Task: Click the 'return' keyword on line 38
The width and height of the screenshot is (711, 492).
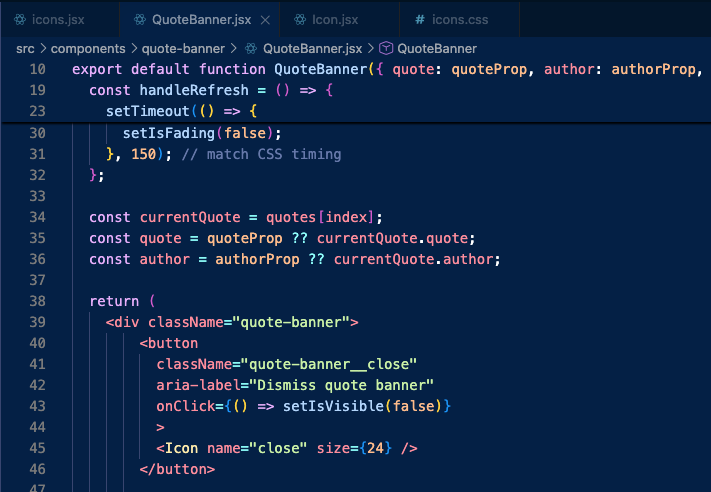Action: pyautogui.click(x=114, y=301)
